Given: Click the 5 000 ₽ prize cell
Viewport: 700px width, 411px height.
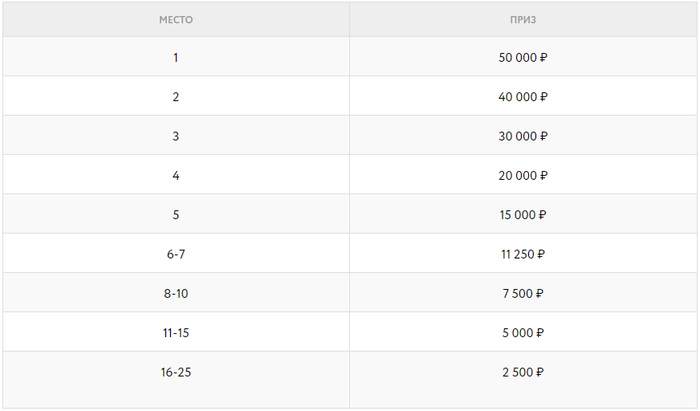Looking at the screenshot, I should point(523,332).
